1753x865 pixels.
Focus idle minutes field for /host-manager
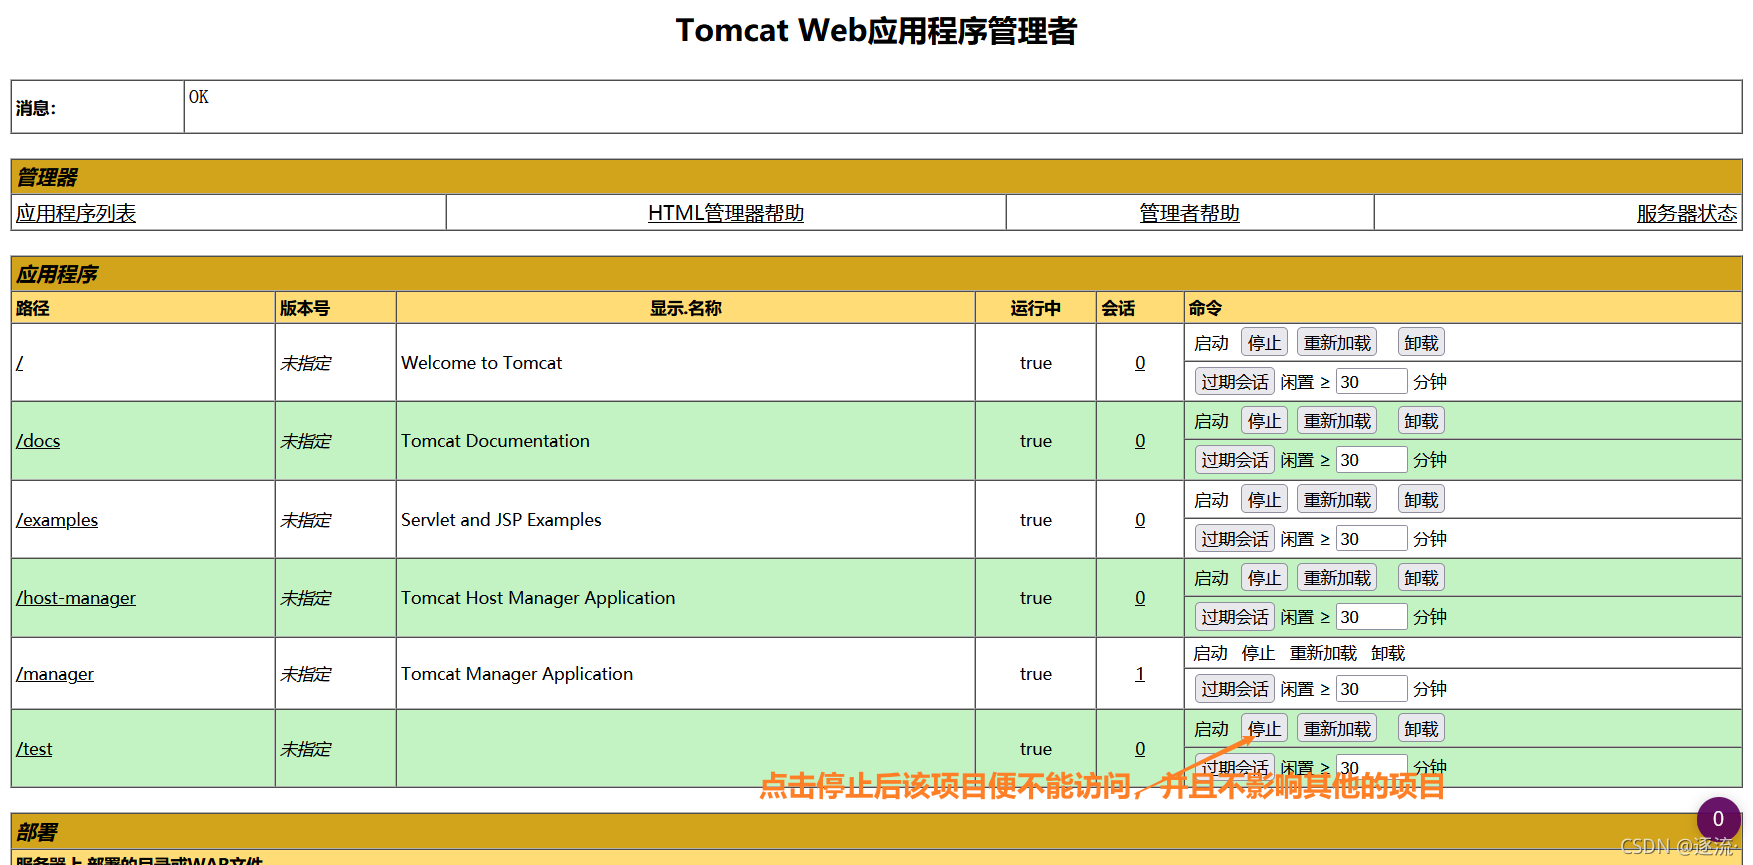point(1372,617)
